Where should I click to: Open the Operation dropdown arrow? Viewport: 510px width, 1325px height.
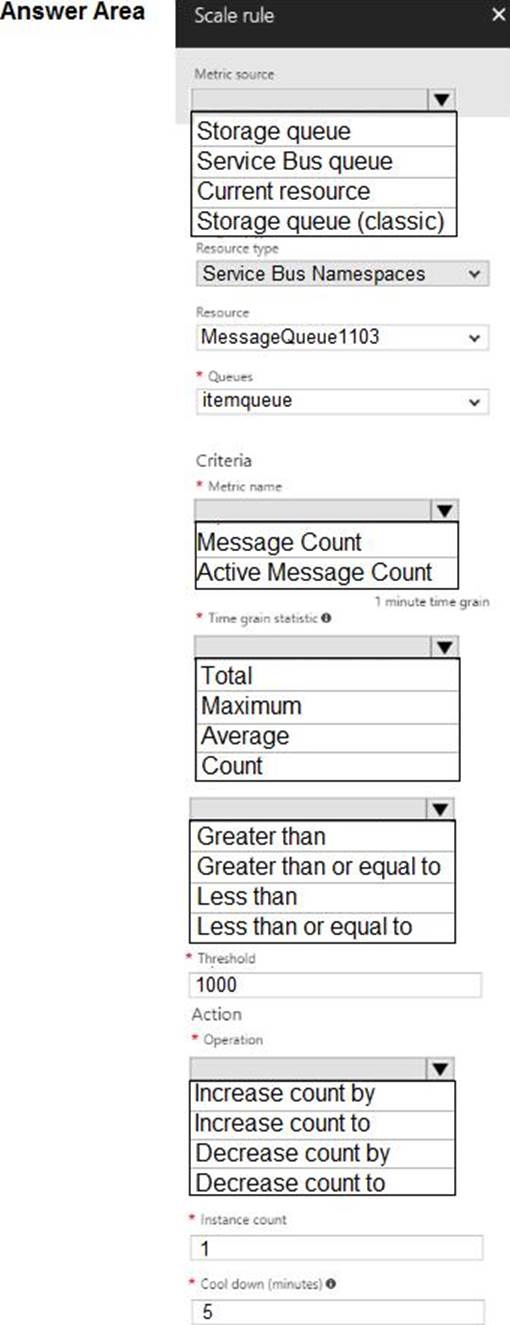441,1069
